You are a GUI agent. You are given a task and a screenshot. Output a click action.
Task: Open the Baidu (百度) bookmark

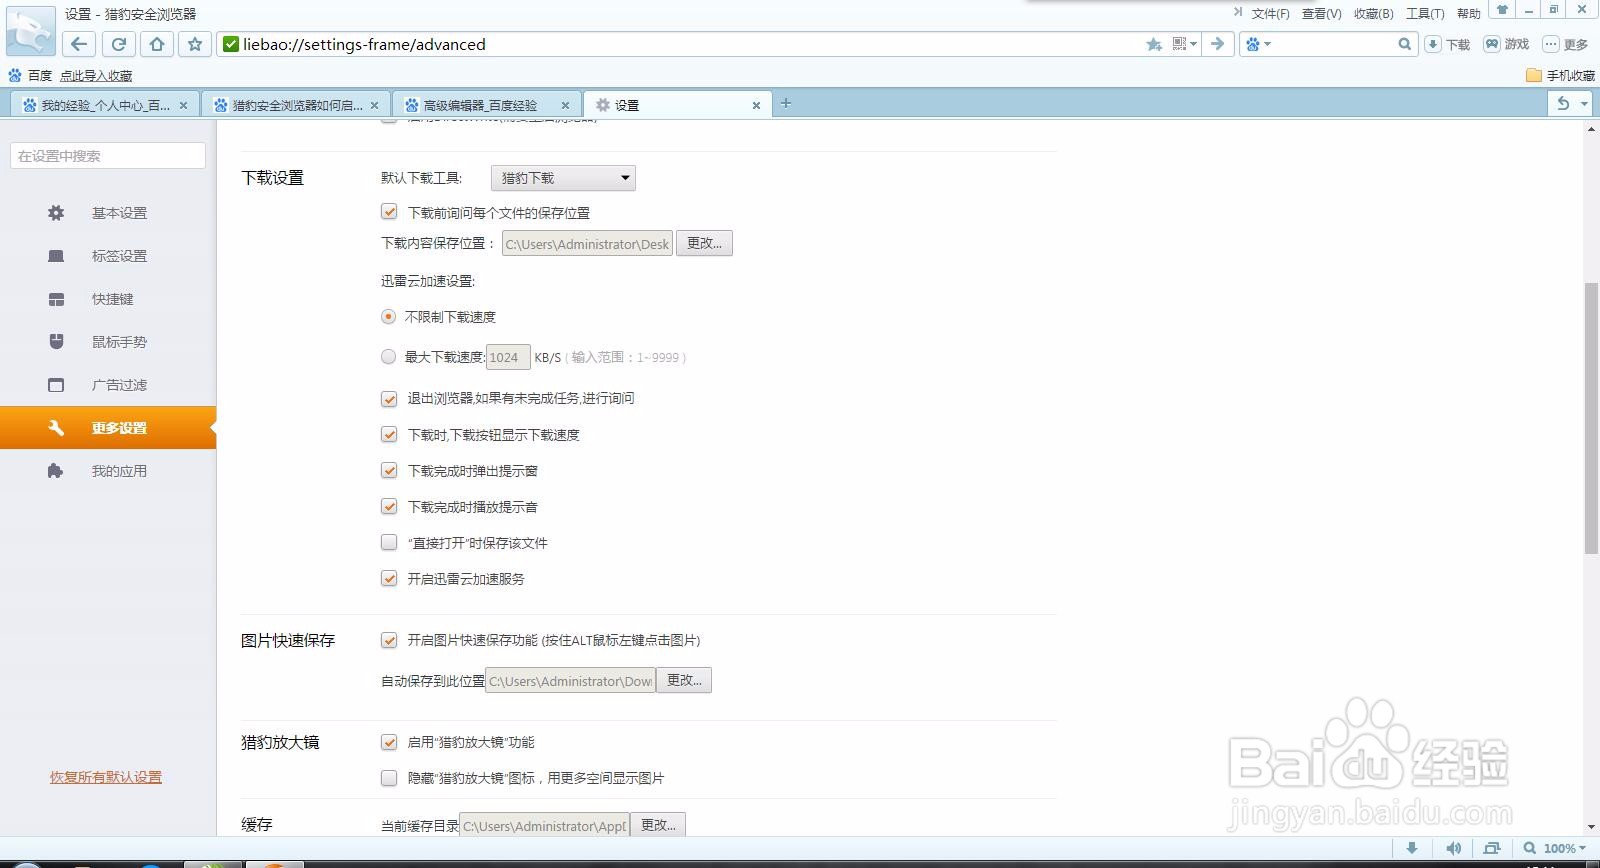[30, 75]
